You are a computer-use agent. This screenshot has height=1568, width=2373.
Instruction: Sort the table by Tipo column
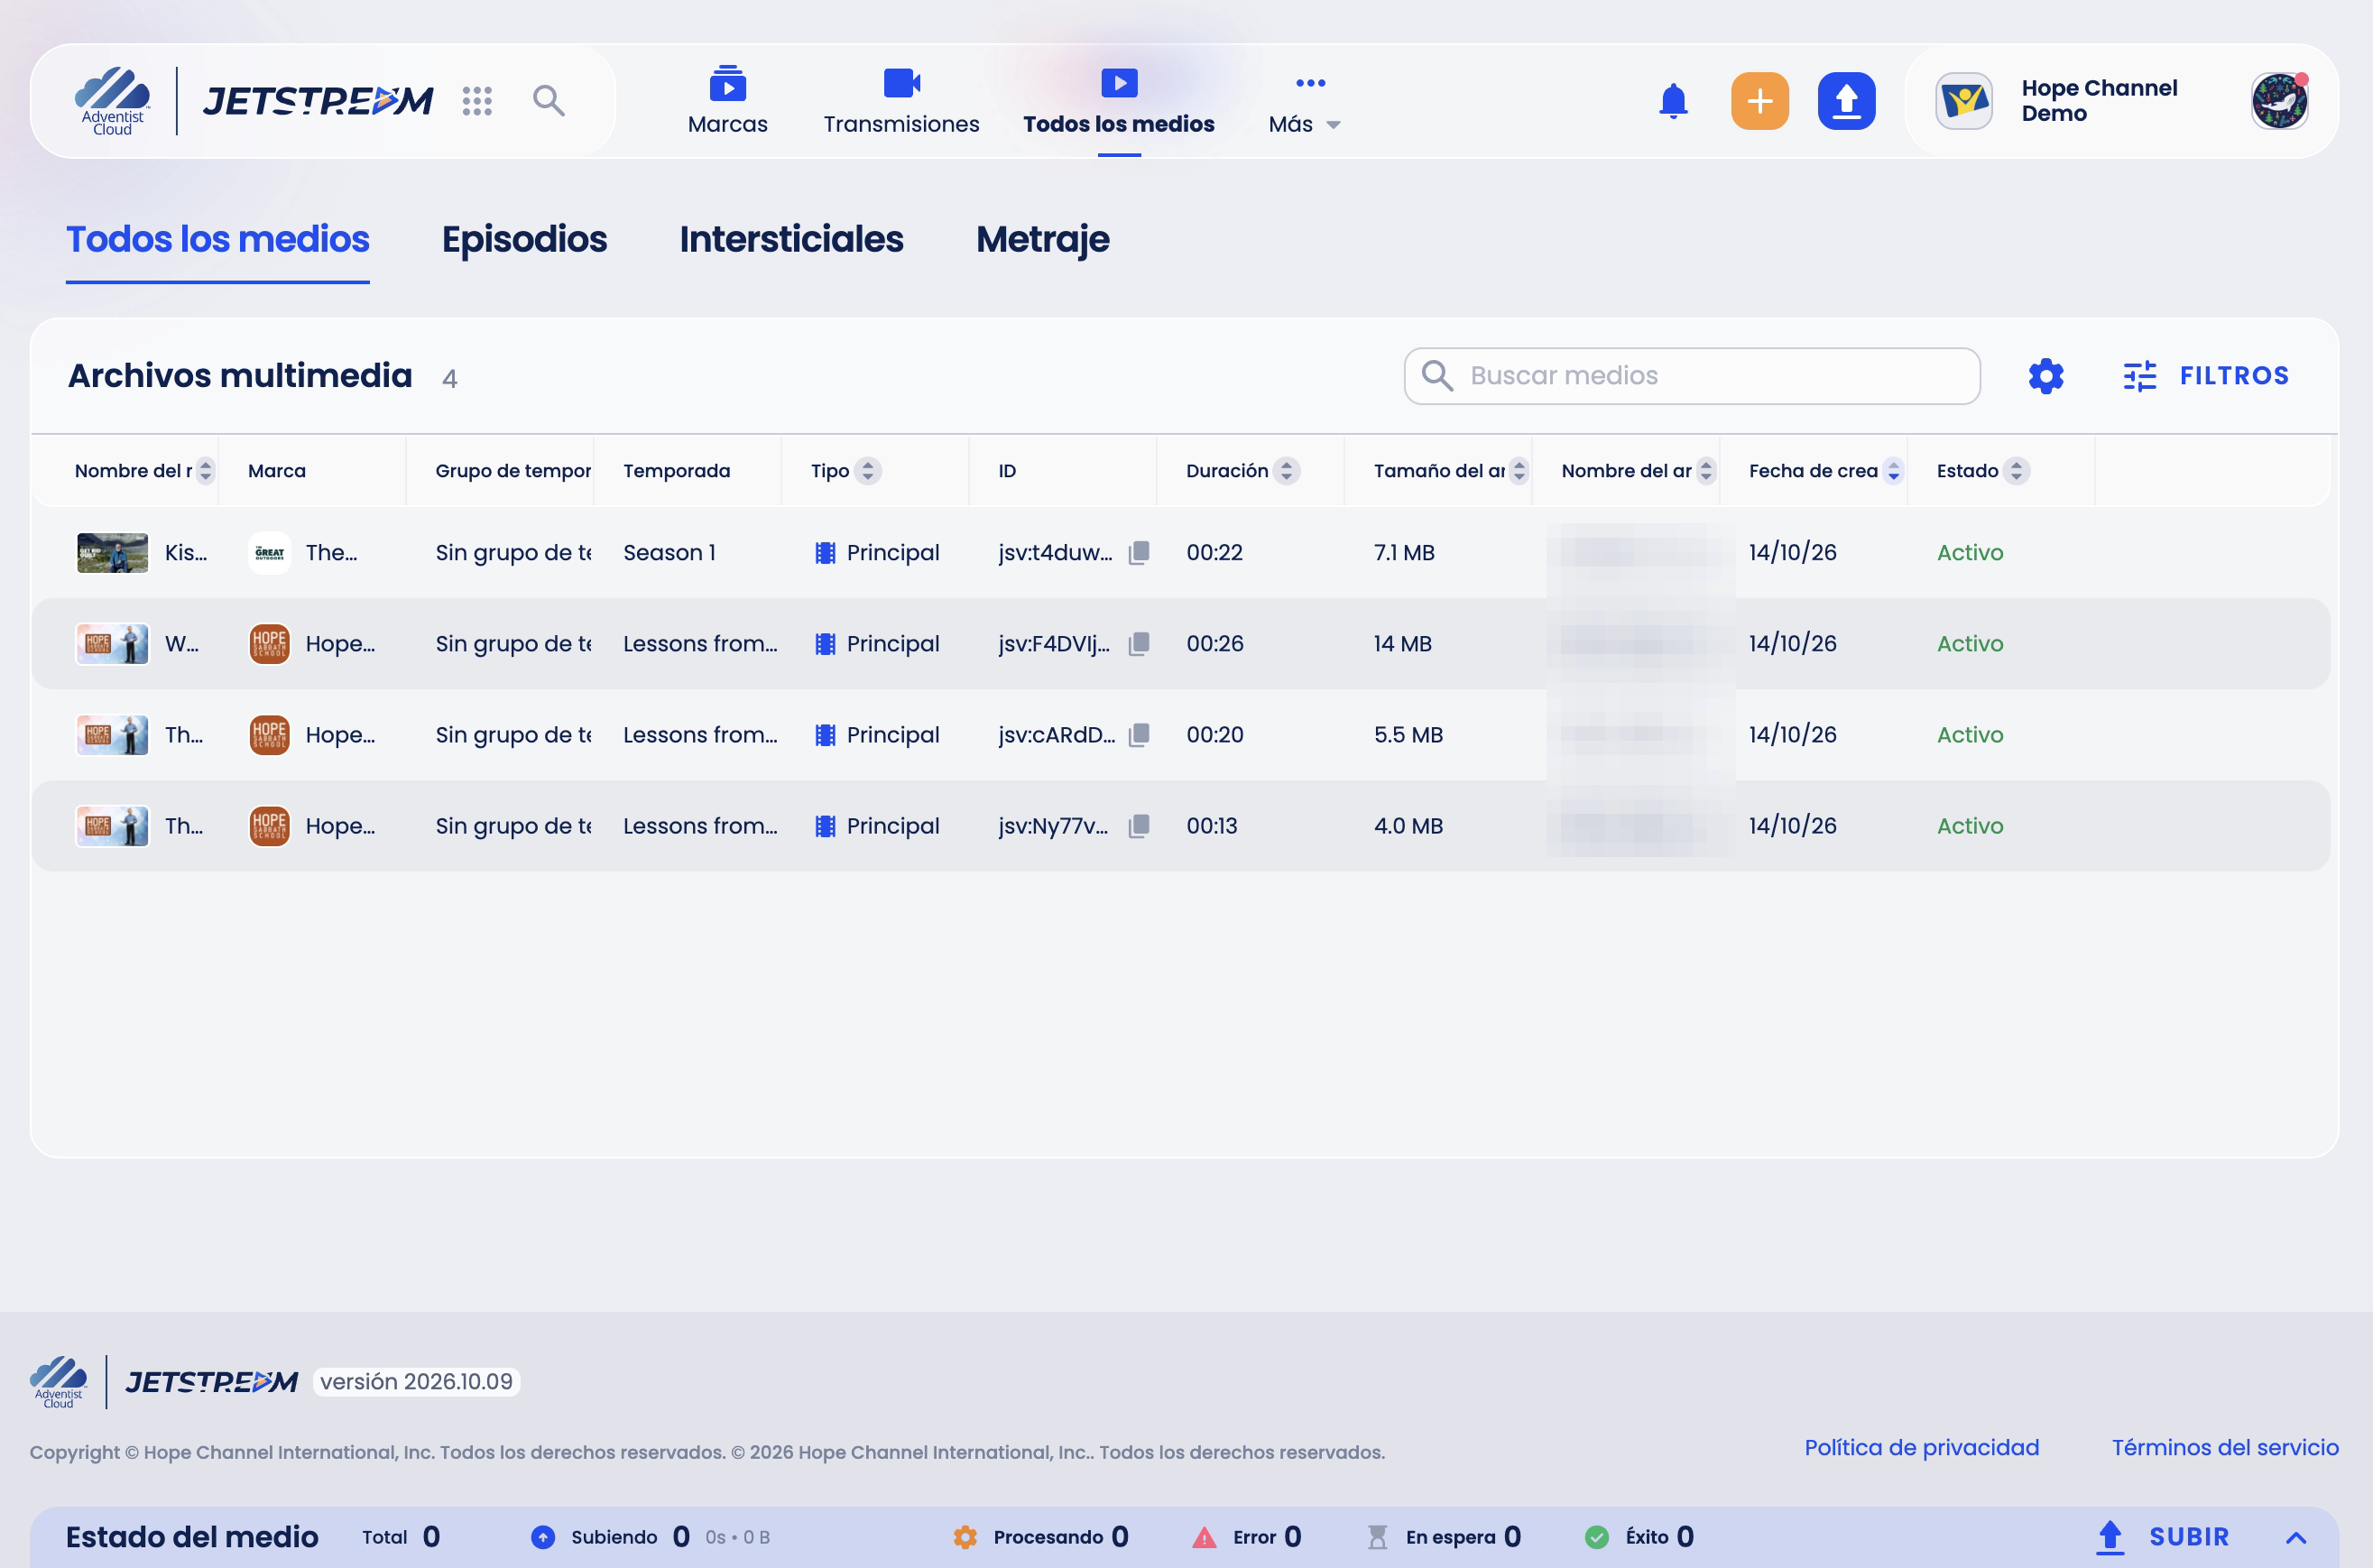pos(867,471)
